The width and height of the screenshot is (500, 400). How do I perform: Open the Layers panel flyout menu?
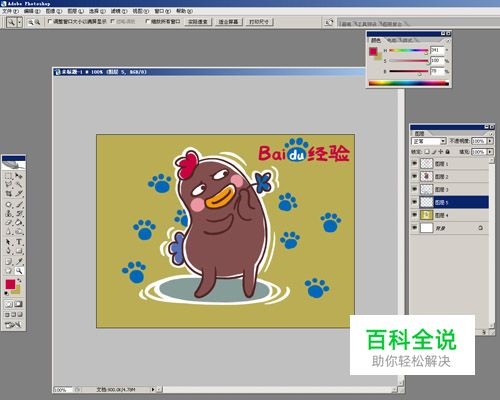pos(492,133)
